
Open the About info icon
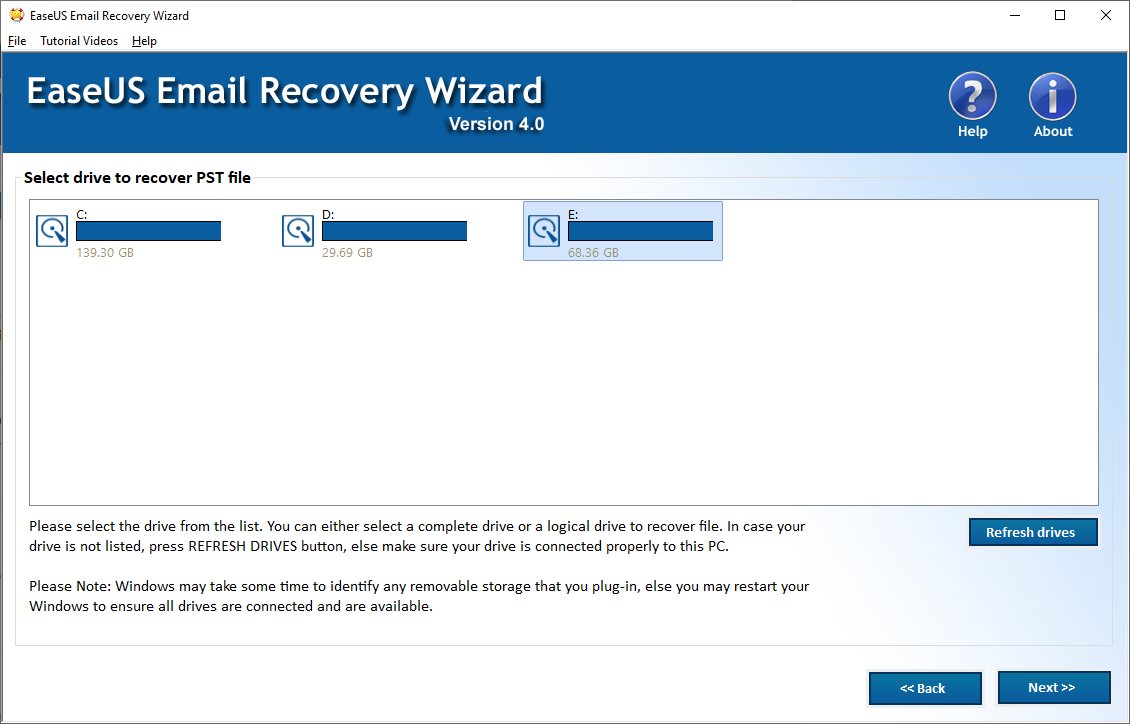pyautogui.click(x=1052, y=97)
